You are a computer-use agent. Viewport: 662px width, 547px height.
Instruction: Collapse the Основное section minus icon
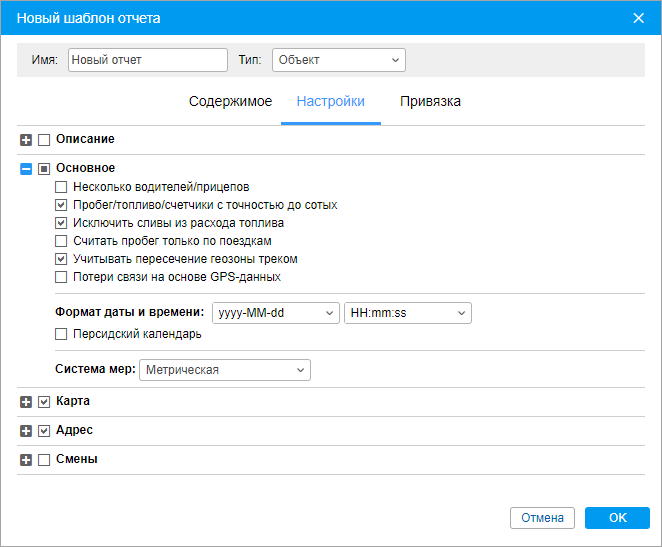[26, 169]
